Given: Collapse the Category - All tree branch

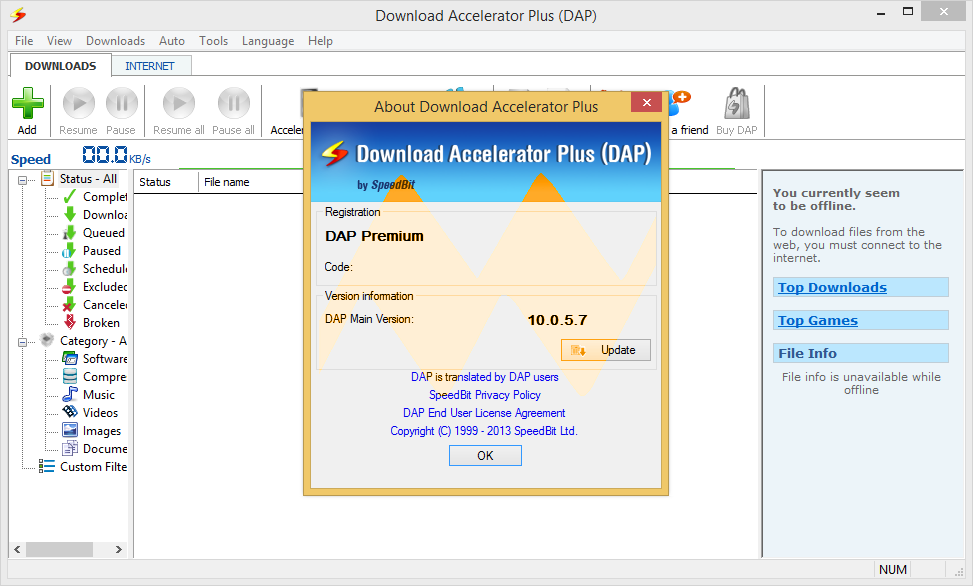Looking at the screenshot, I should pyautogui.click(x=23, y=342).
